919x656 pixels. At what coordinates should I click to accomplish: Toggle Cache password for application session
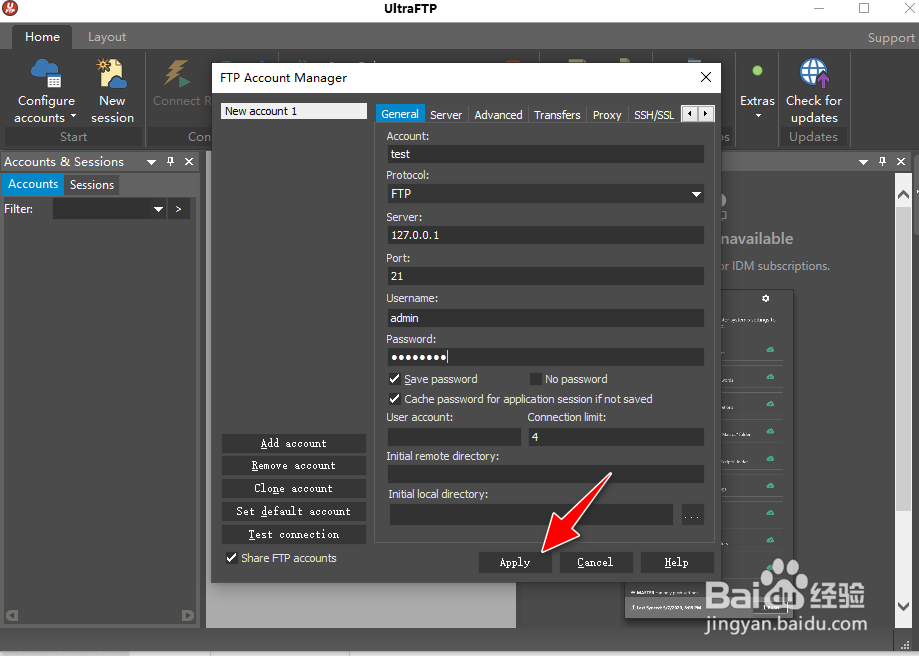pos(394,399)
